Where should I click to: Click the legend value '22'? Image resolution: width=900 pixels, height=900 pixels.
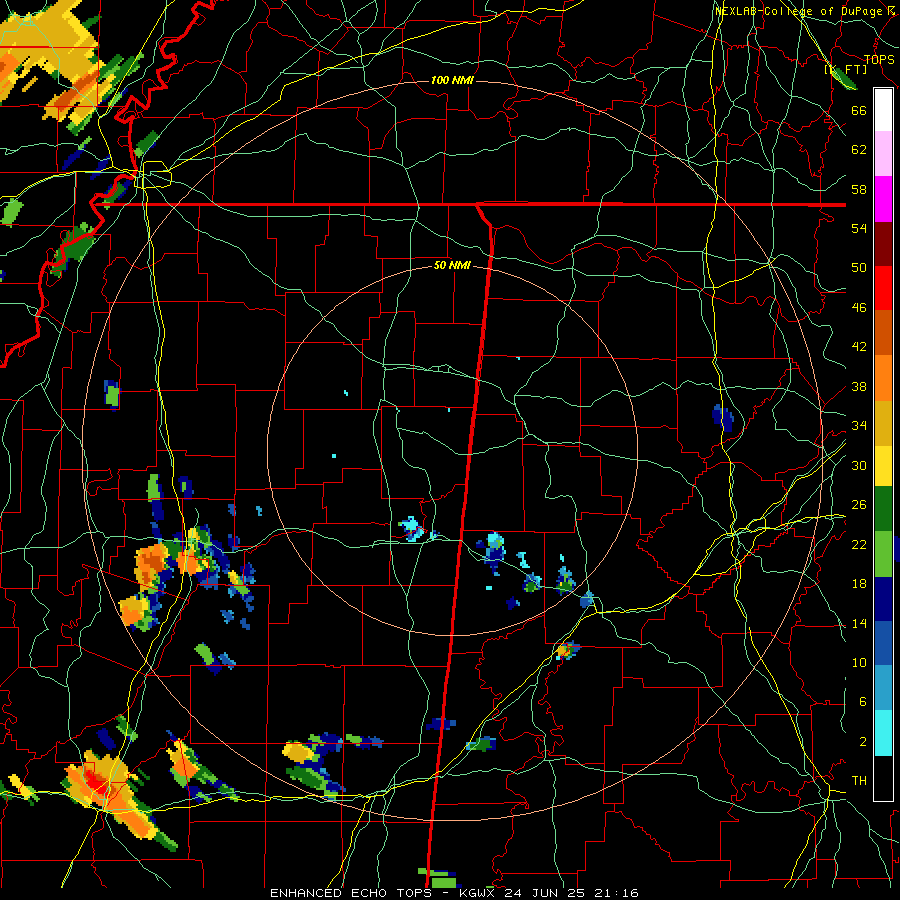[859, 544]
